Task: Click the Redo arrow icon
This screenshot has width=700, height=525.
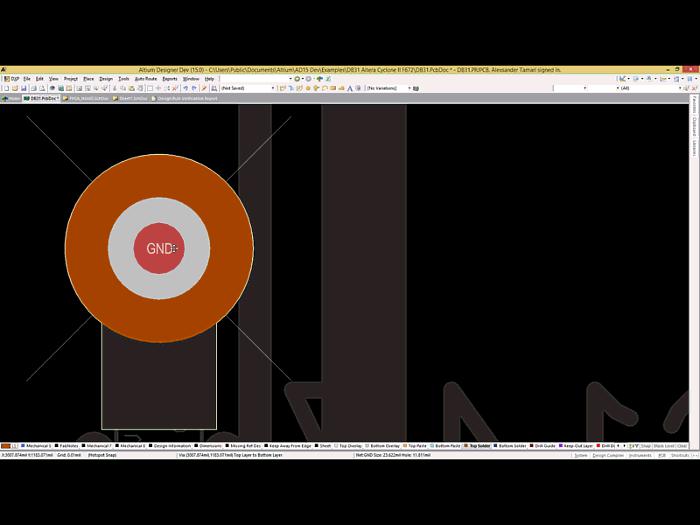Action: click(x=194, y=88)
